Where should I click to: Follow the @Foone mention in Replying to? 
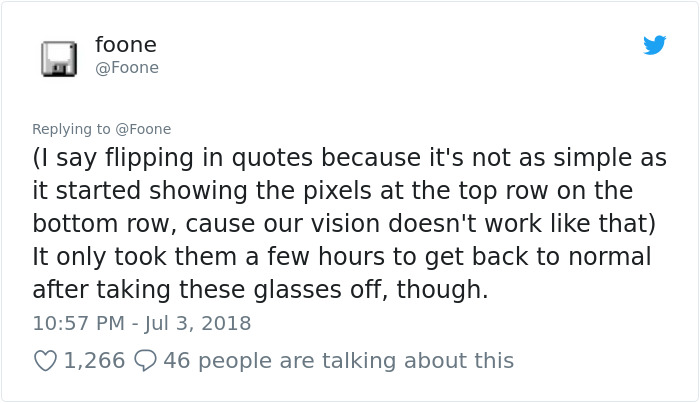click(143, 129)
